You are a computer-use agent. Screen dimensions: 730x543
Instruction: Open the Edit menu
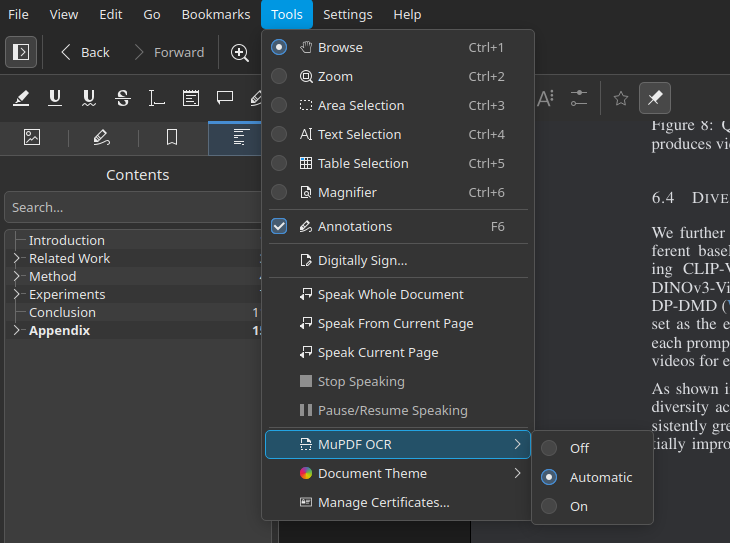(111, 14)
